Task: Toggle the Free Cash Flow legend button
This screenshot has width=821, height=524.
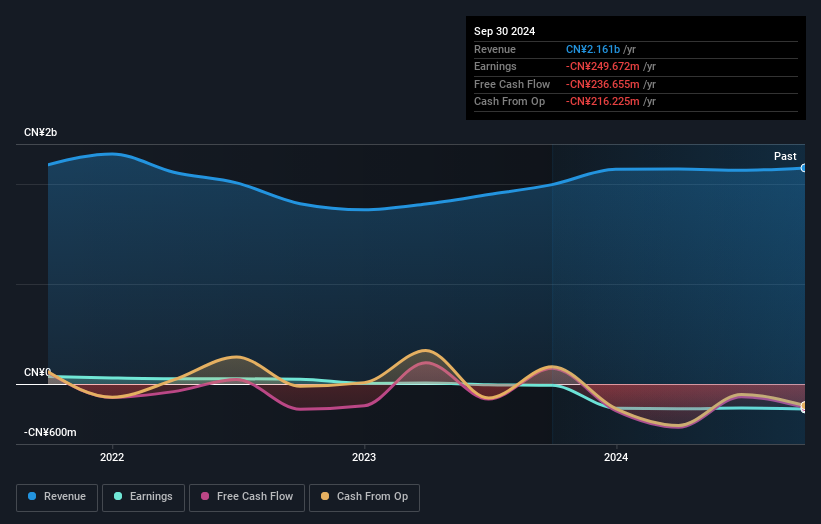Action: pos(247,497)
